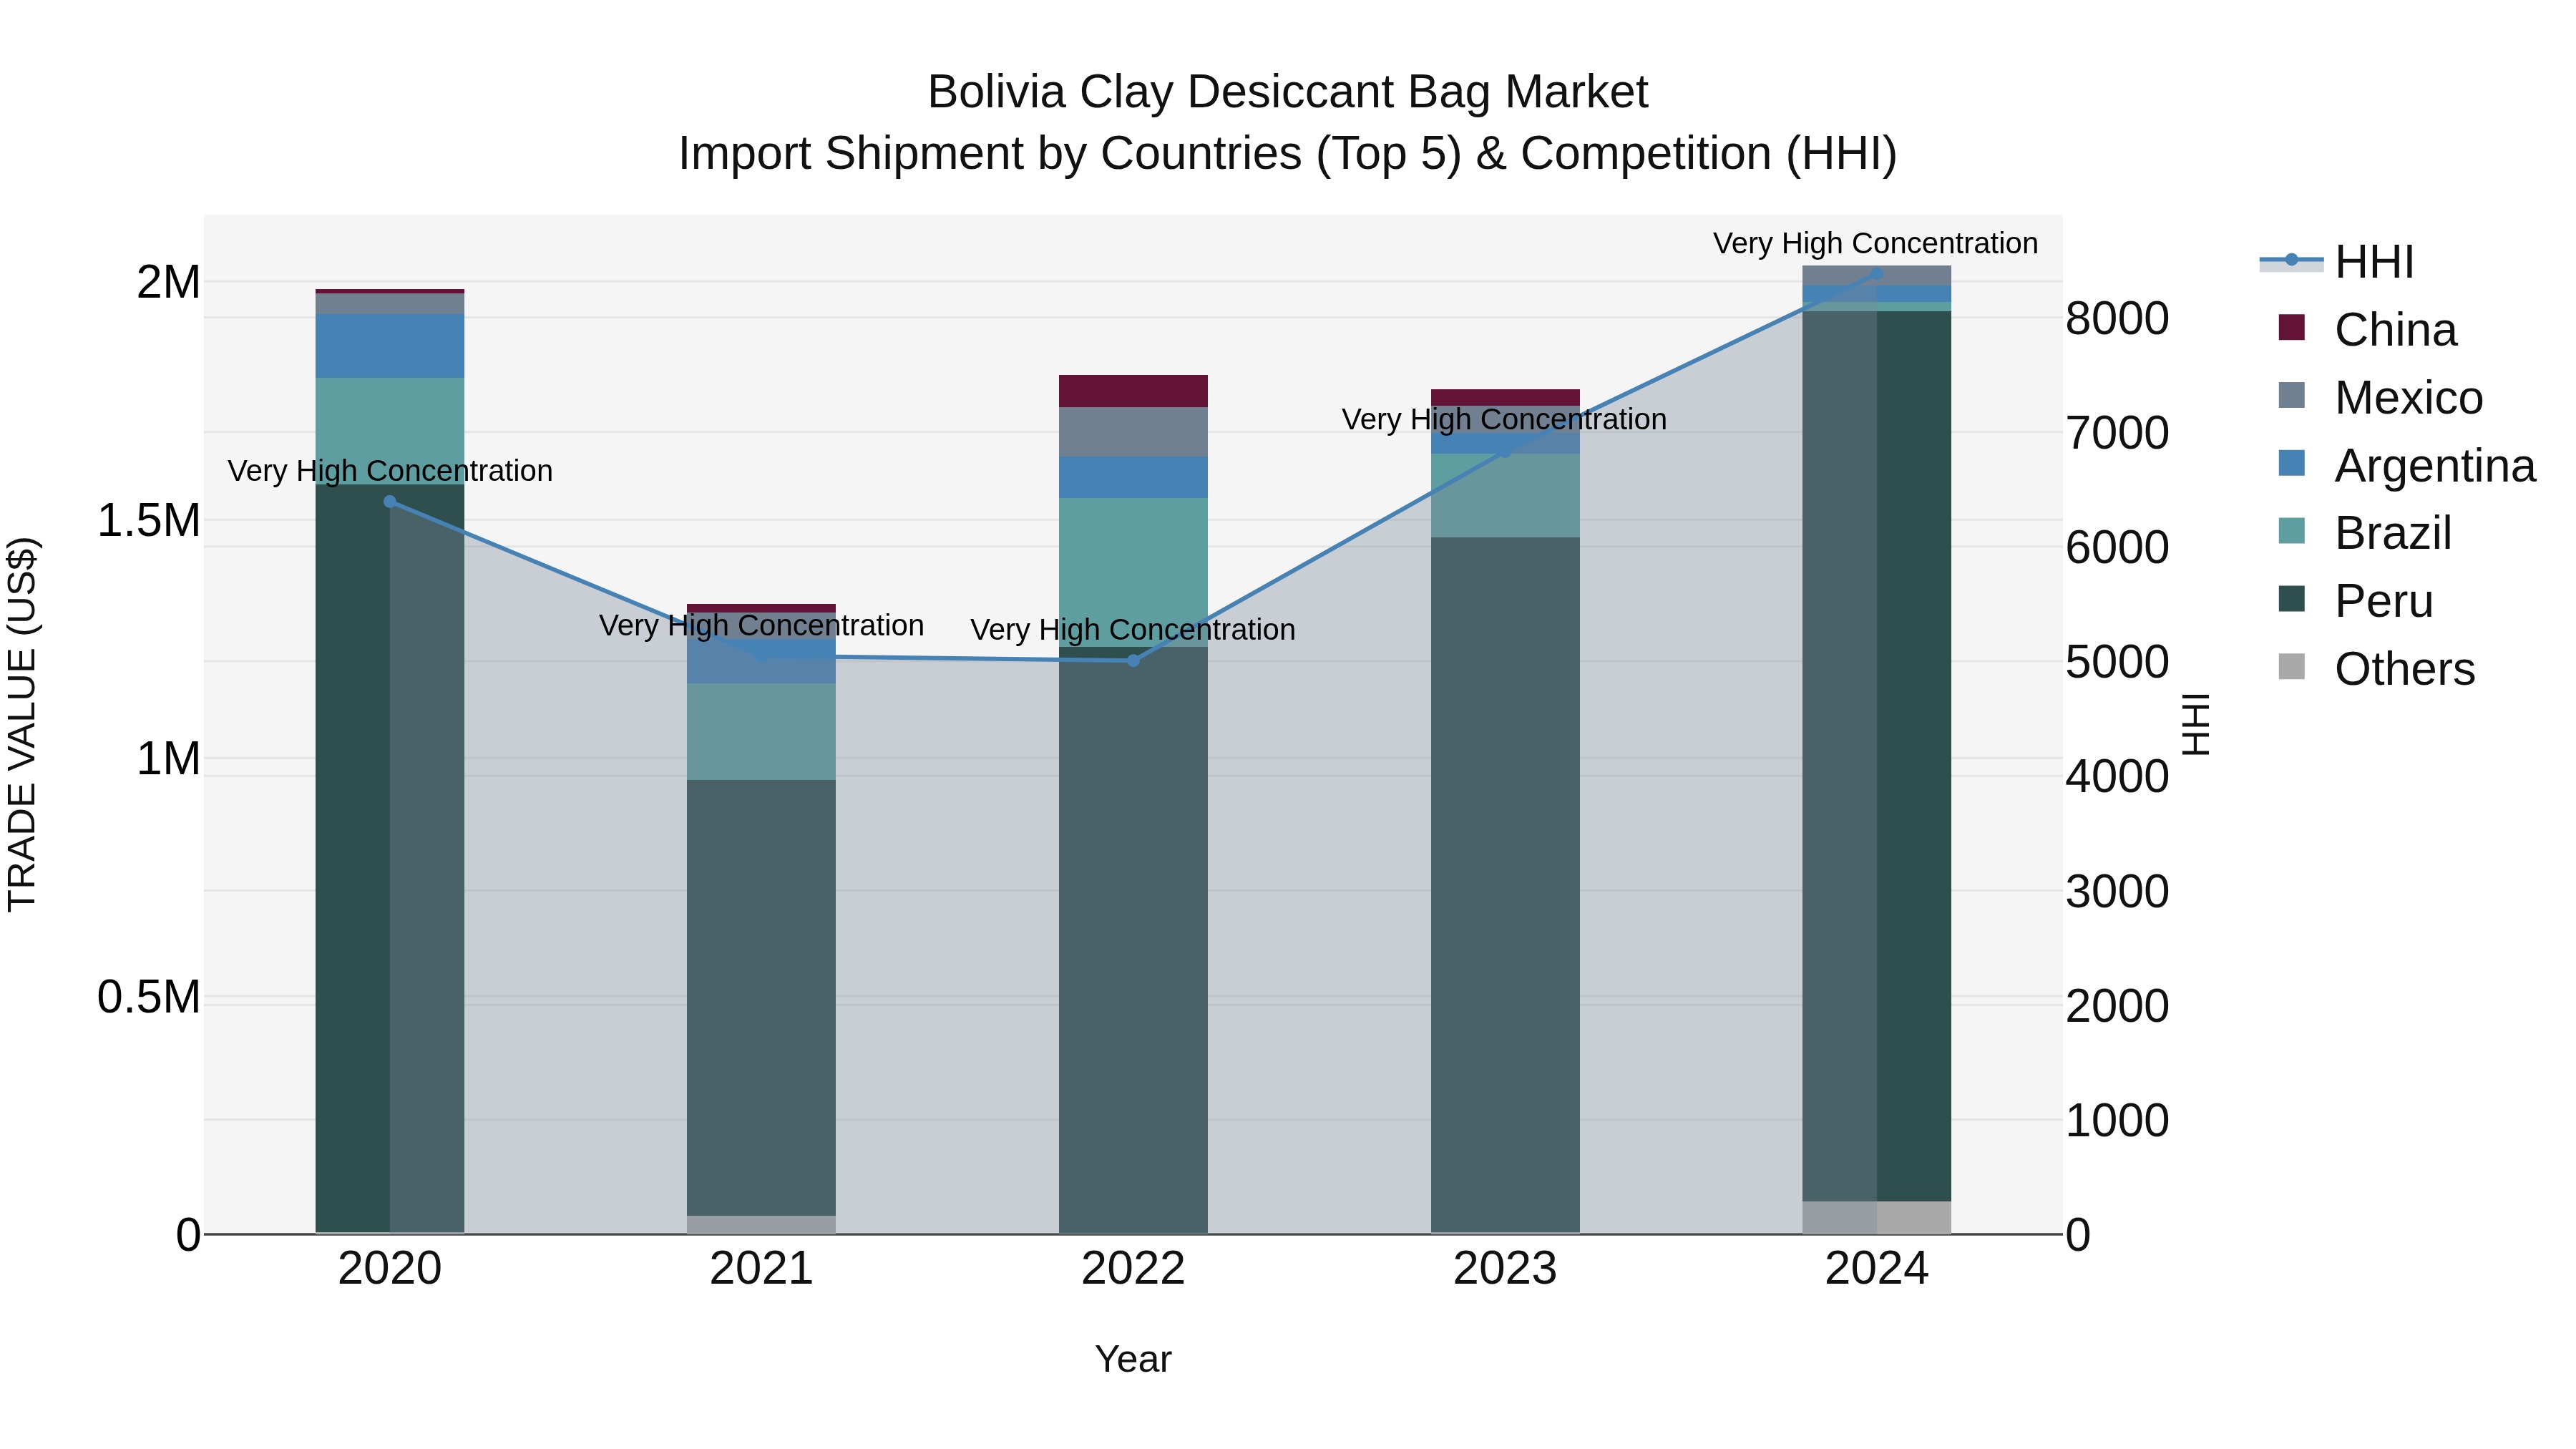
Task: Click the 8000 tick on HHI axis
Action: click(2117, 319)
